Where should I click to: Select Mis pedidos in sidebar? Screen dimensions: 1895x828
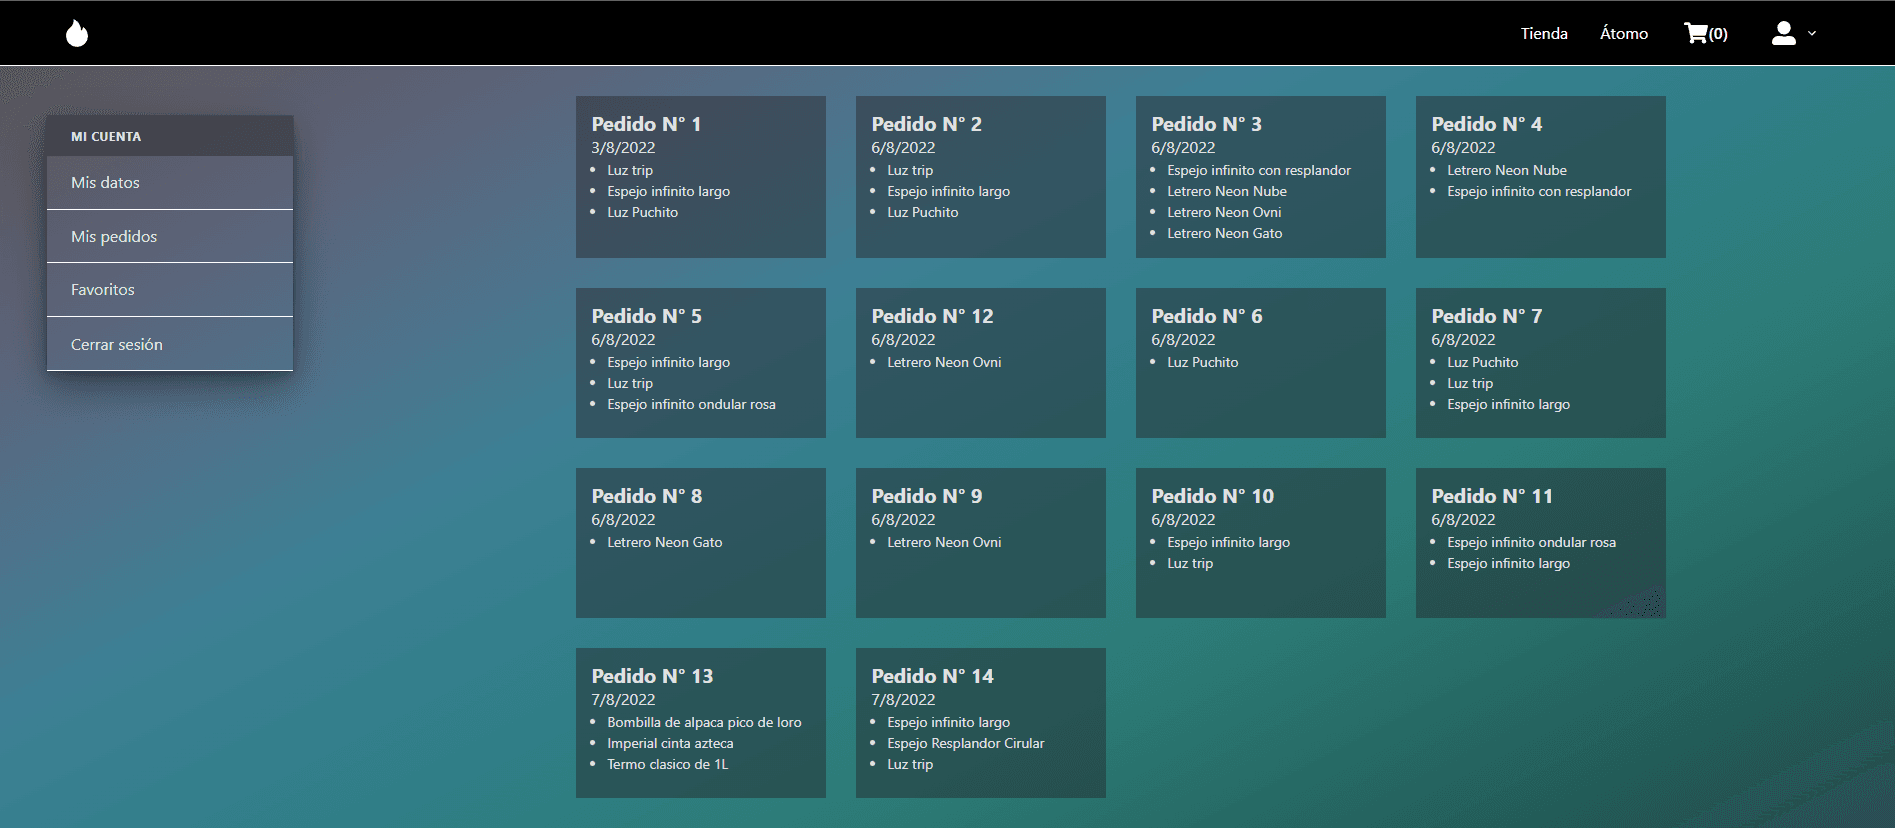170,236
